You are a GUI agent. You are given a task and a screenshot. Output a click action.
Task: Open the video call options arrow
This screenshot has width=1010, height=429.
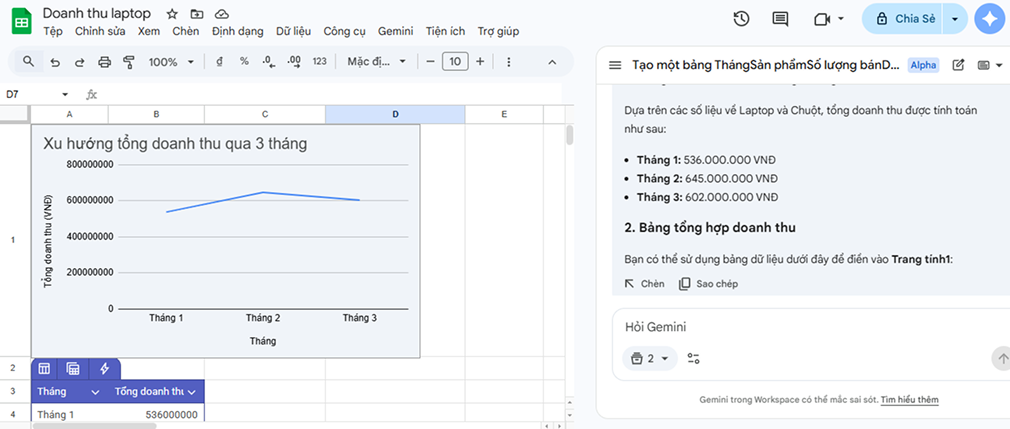841,19
